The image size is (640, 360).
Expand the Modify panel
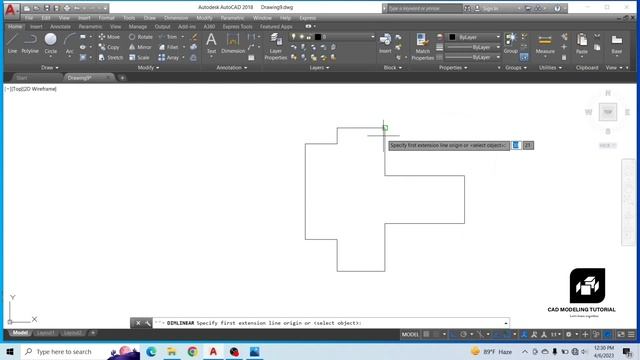[x=148, y=68]
